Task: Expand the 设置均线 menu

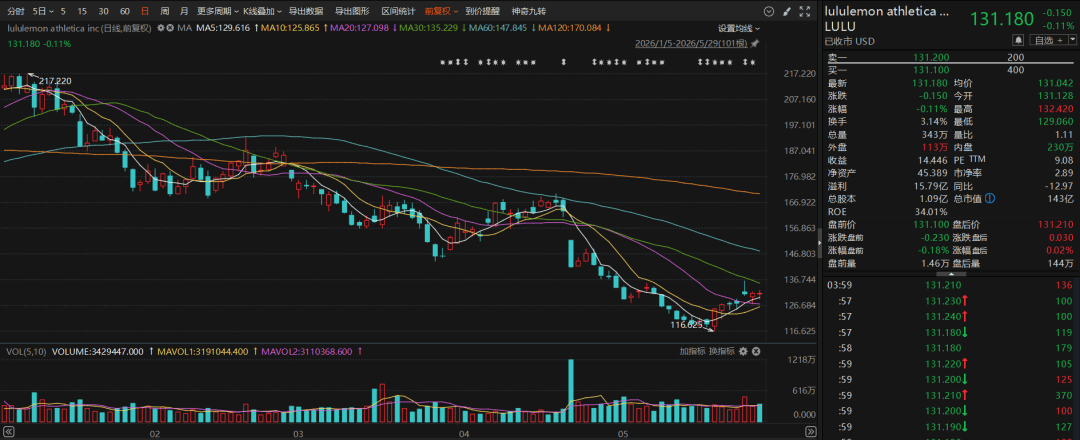Action: coord(739,28)
